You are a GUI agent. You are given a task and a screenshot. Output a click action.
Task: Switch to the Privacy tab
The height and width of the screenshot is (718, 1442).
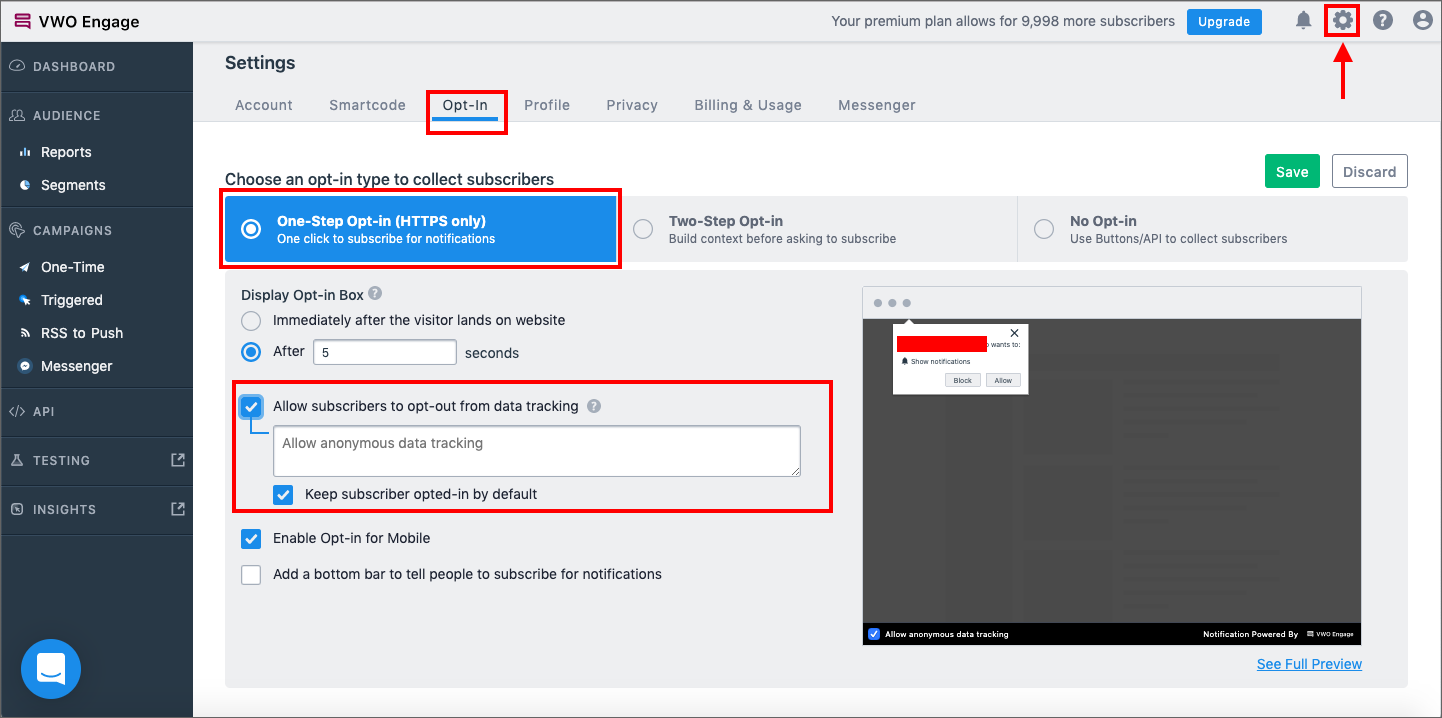(x=632, y=105)
